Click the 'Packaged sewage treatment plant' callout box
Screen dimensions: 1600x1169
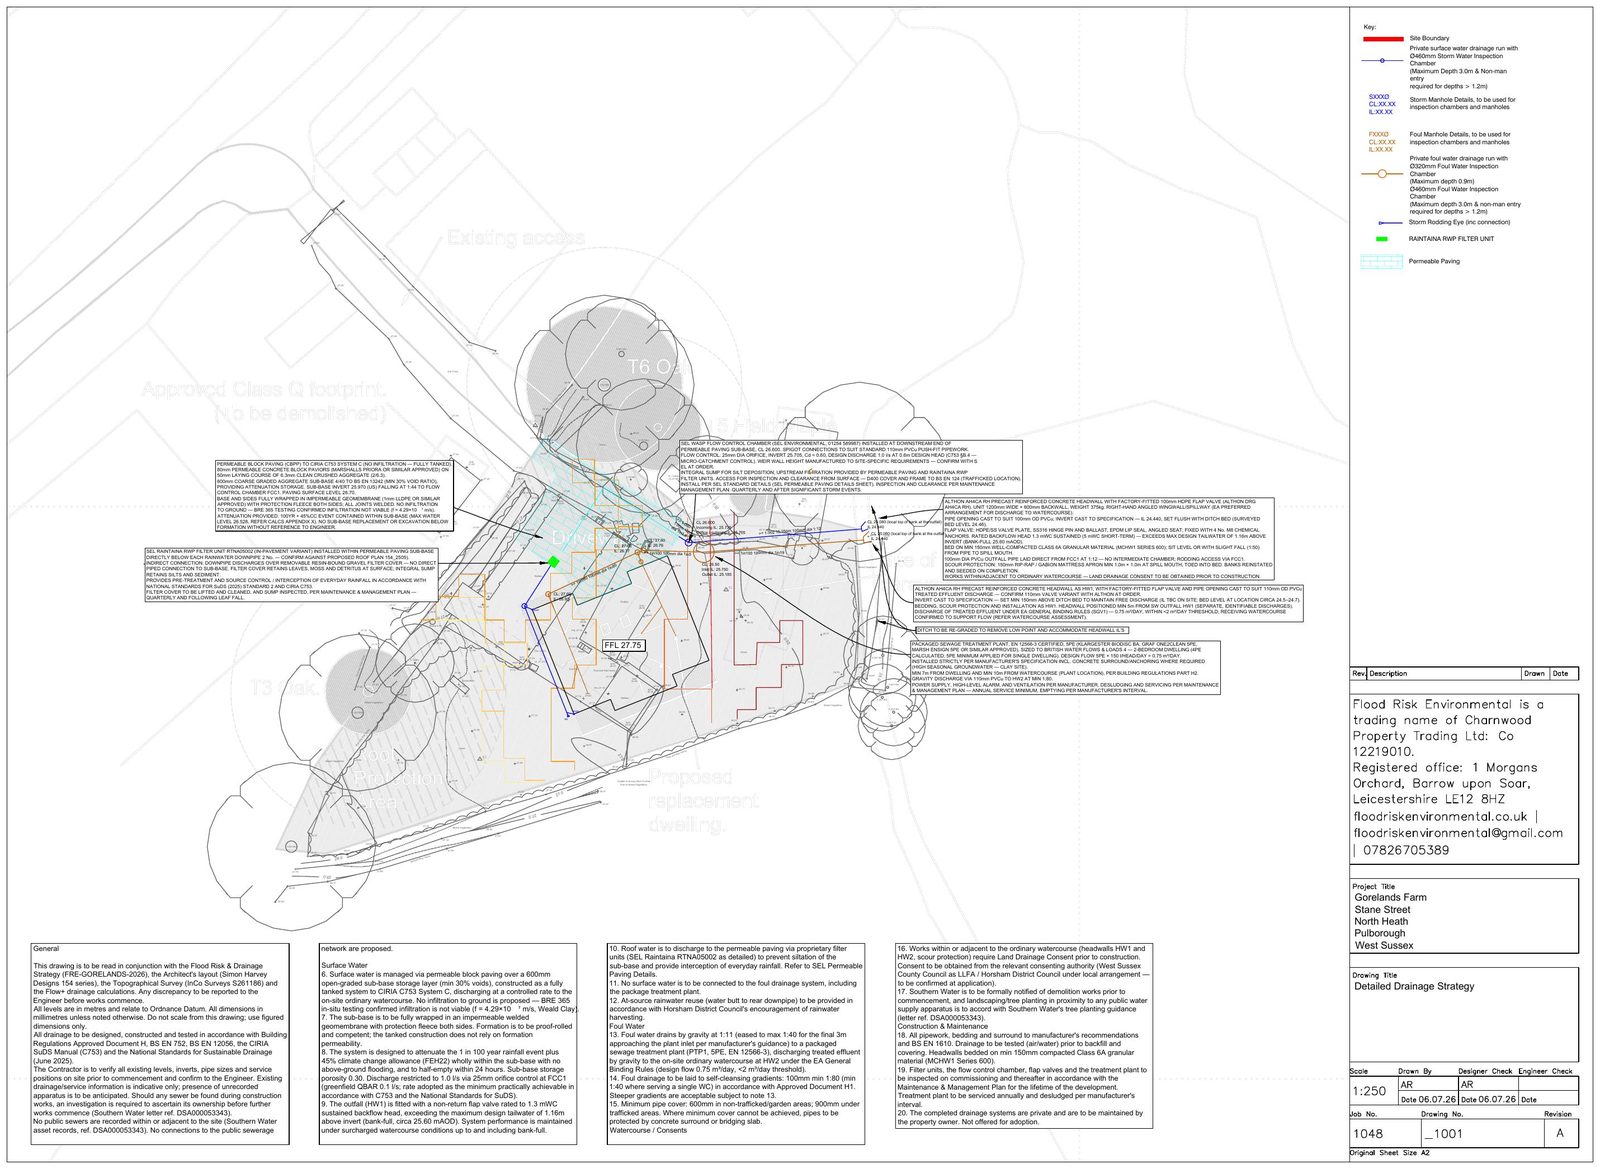[x=1066, y=668]
